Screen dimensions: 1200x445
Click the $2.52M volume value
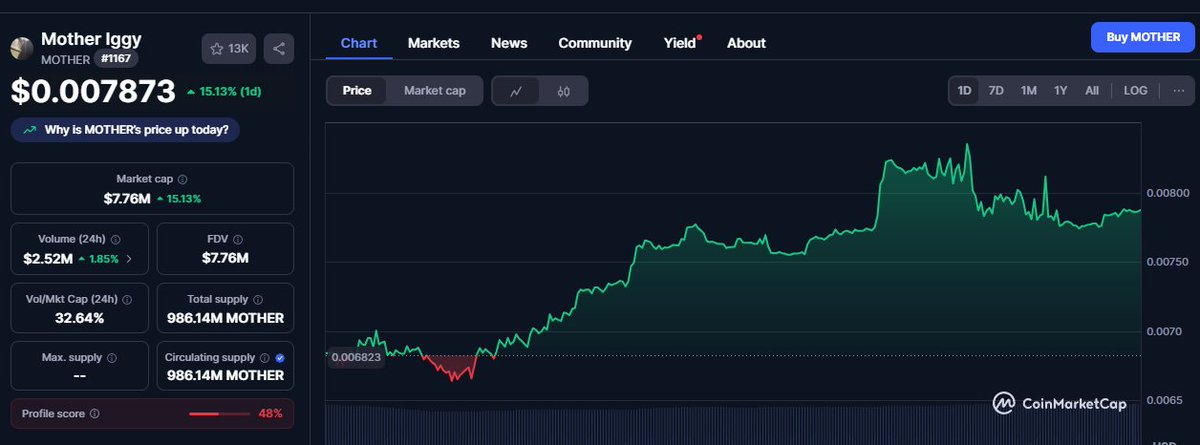48,259
